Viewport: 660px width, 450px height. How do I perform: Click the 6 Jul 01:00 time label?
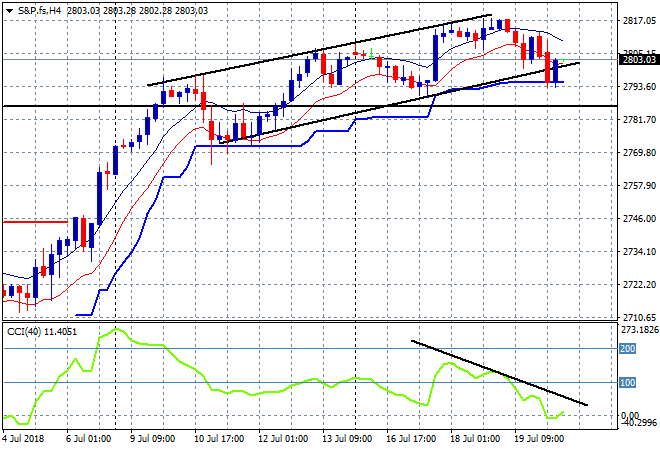coord(88,439)
